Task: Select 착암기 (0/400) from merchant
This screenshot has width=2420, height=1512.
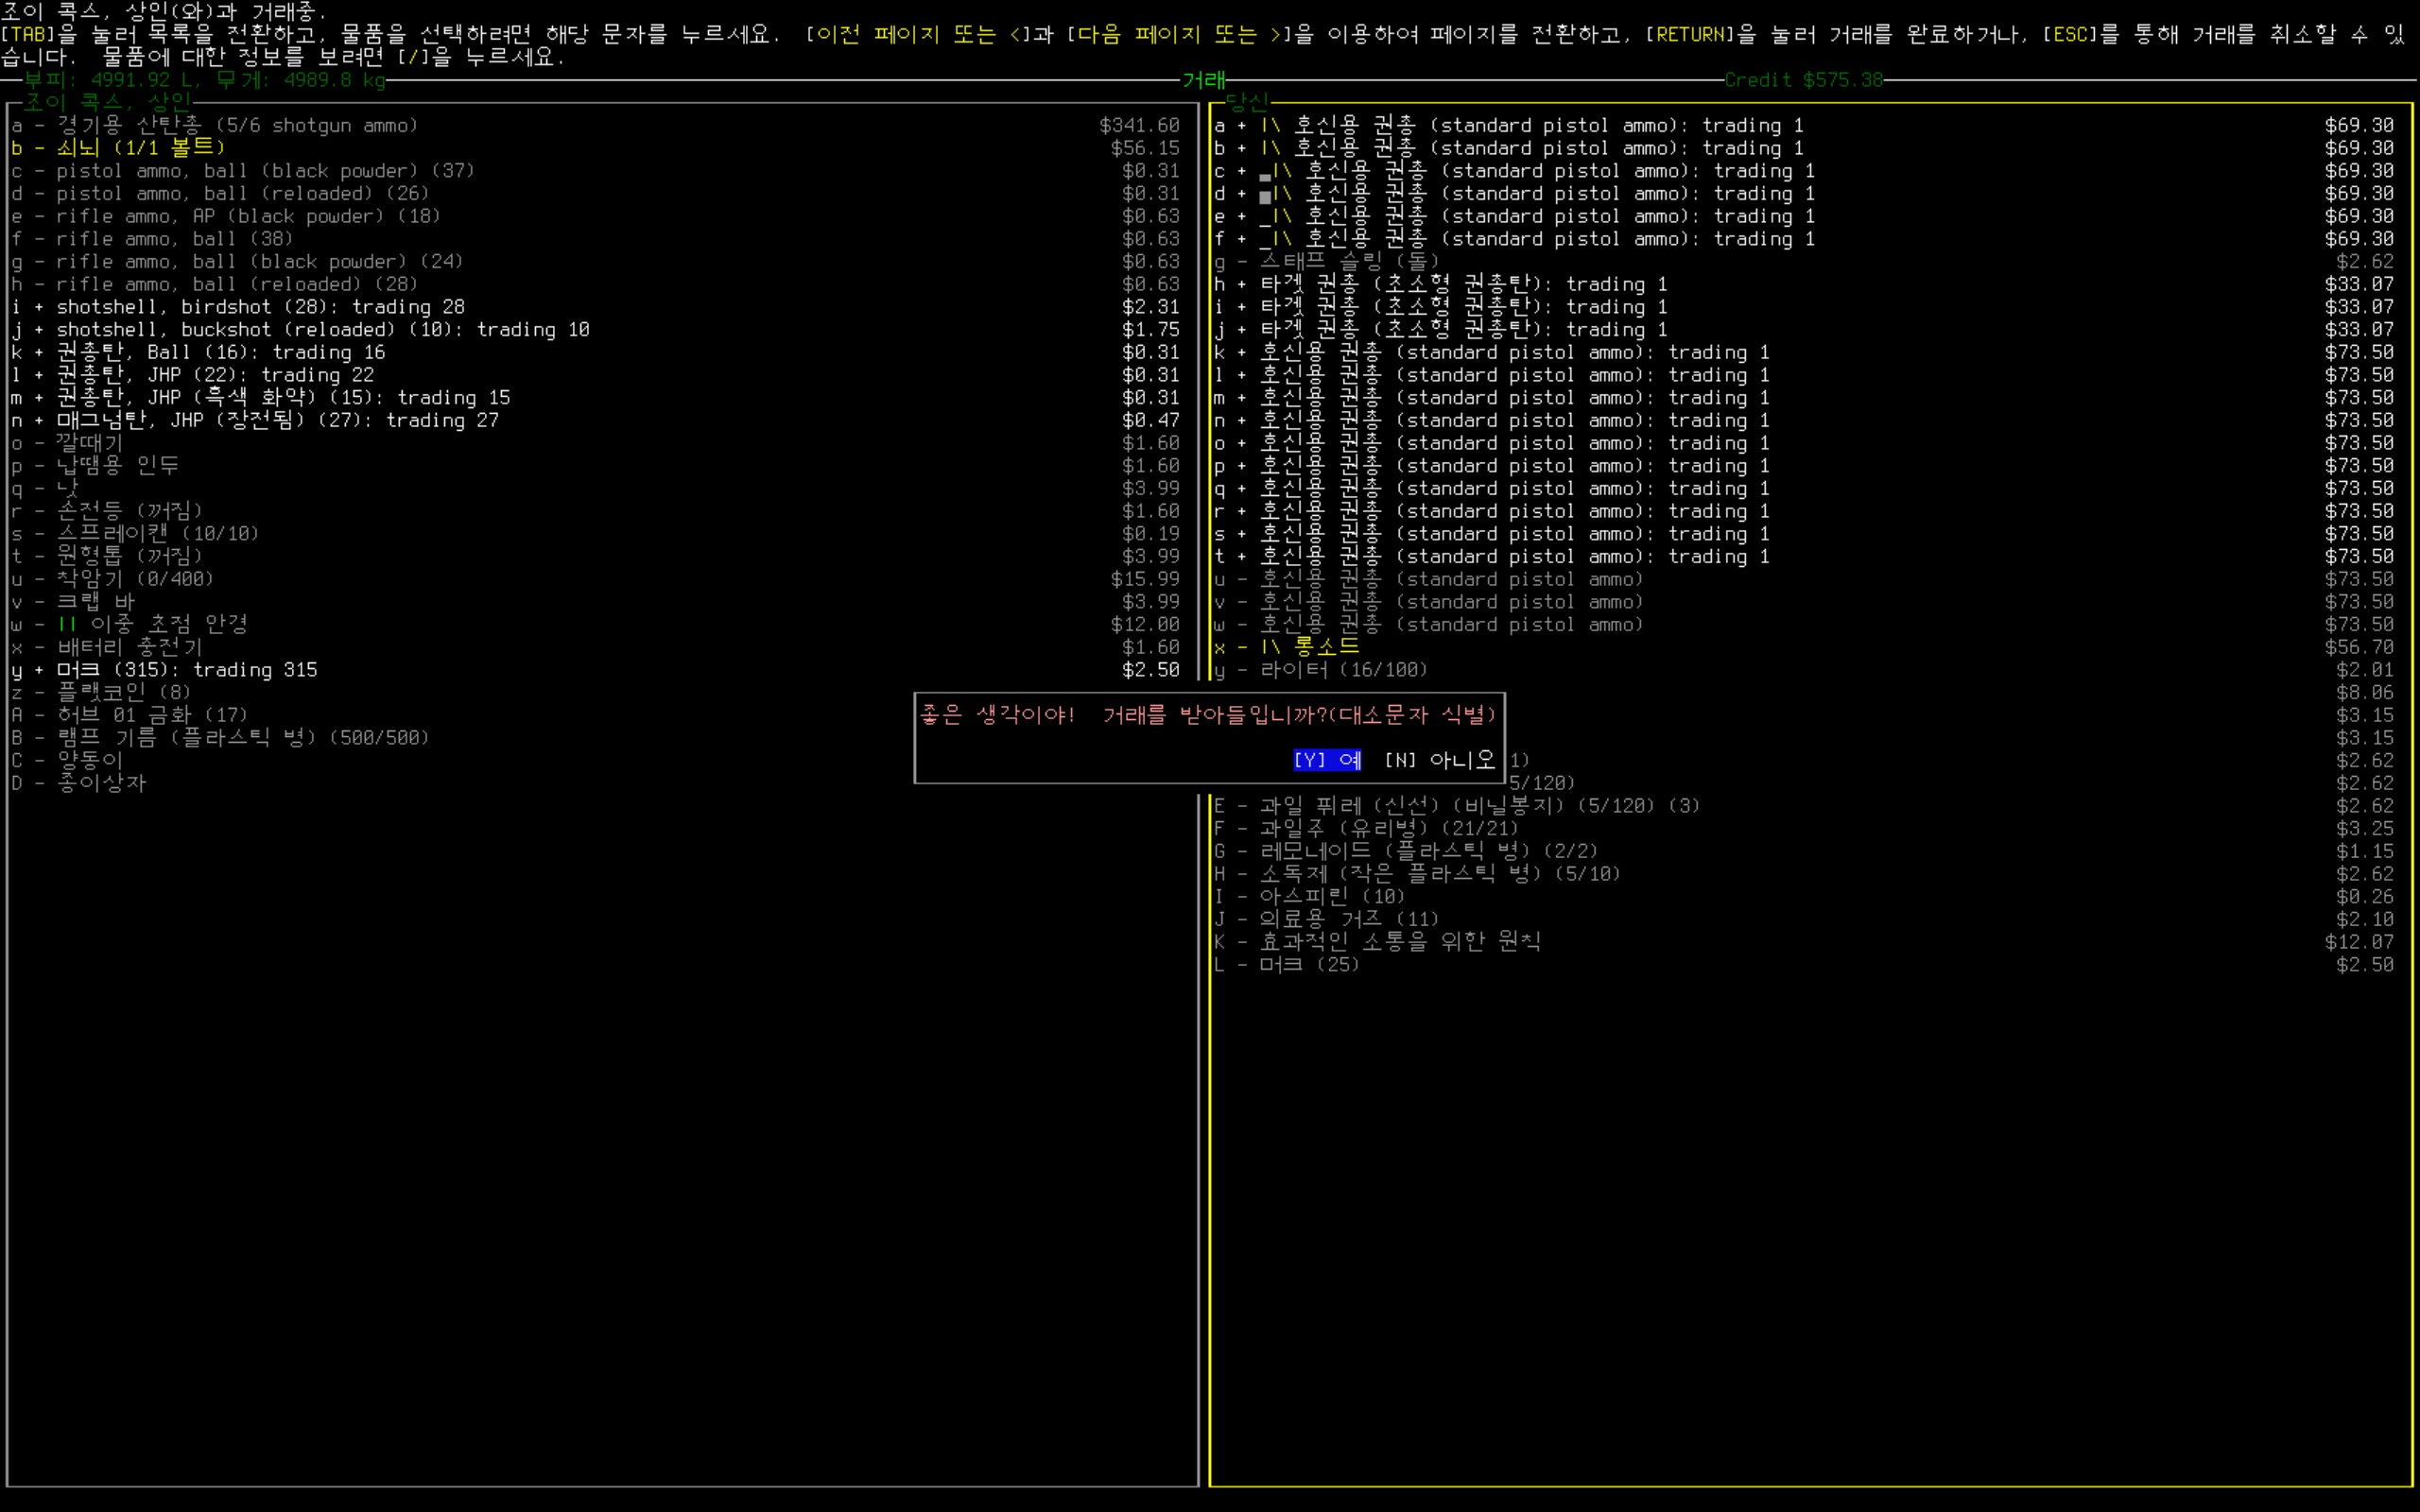Action: tap(134, 579)
